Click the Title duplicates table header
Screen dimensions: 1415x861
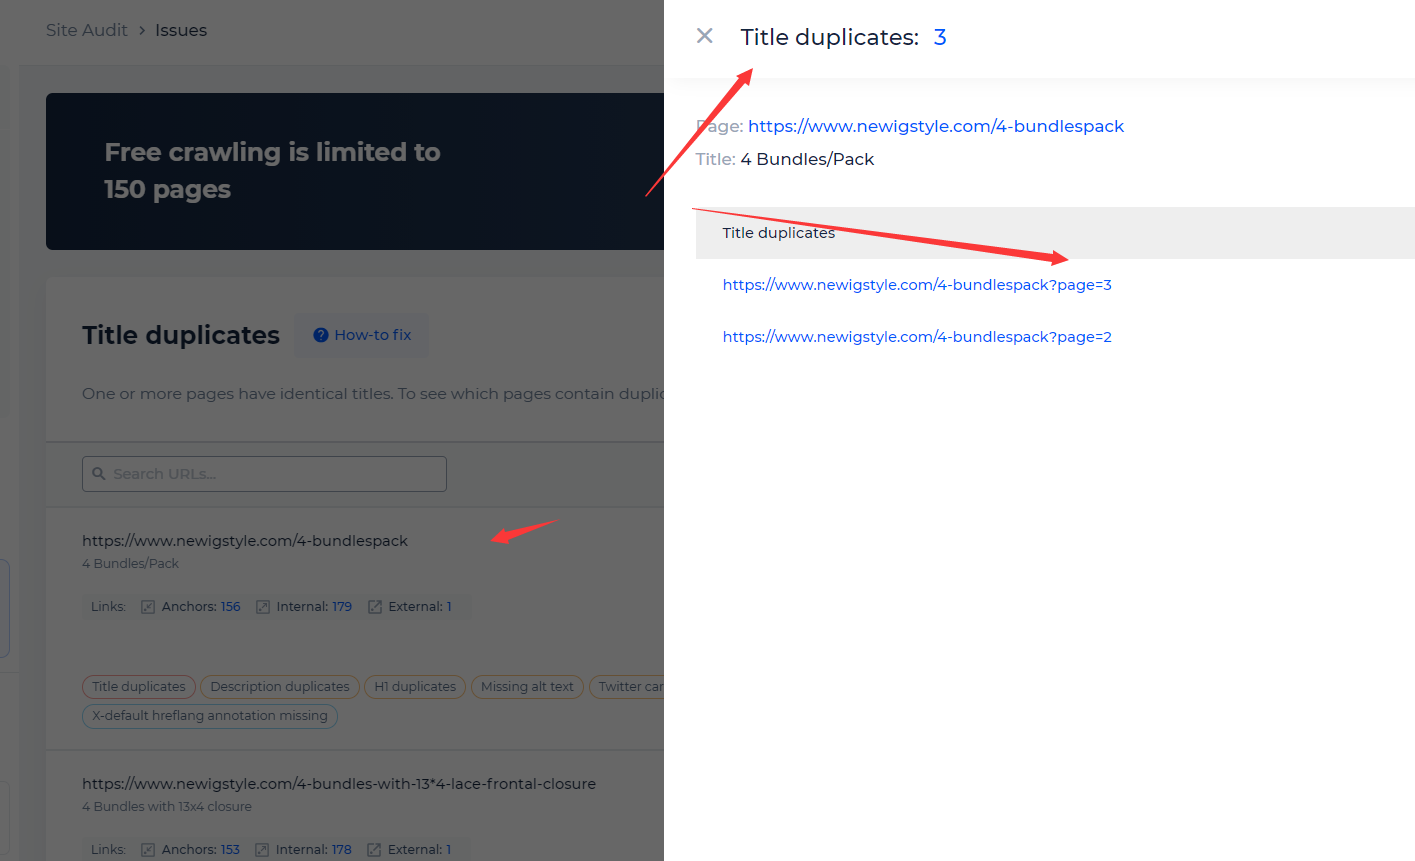(x=1055, y=233)
